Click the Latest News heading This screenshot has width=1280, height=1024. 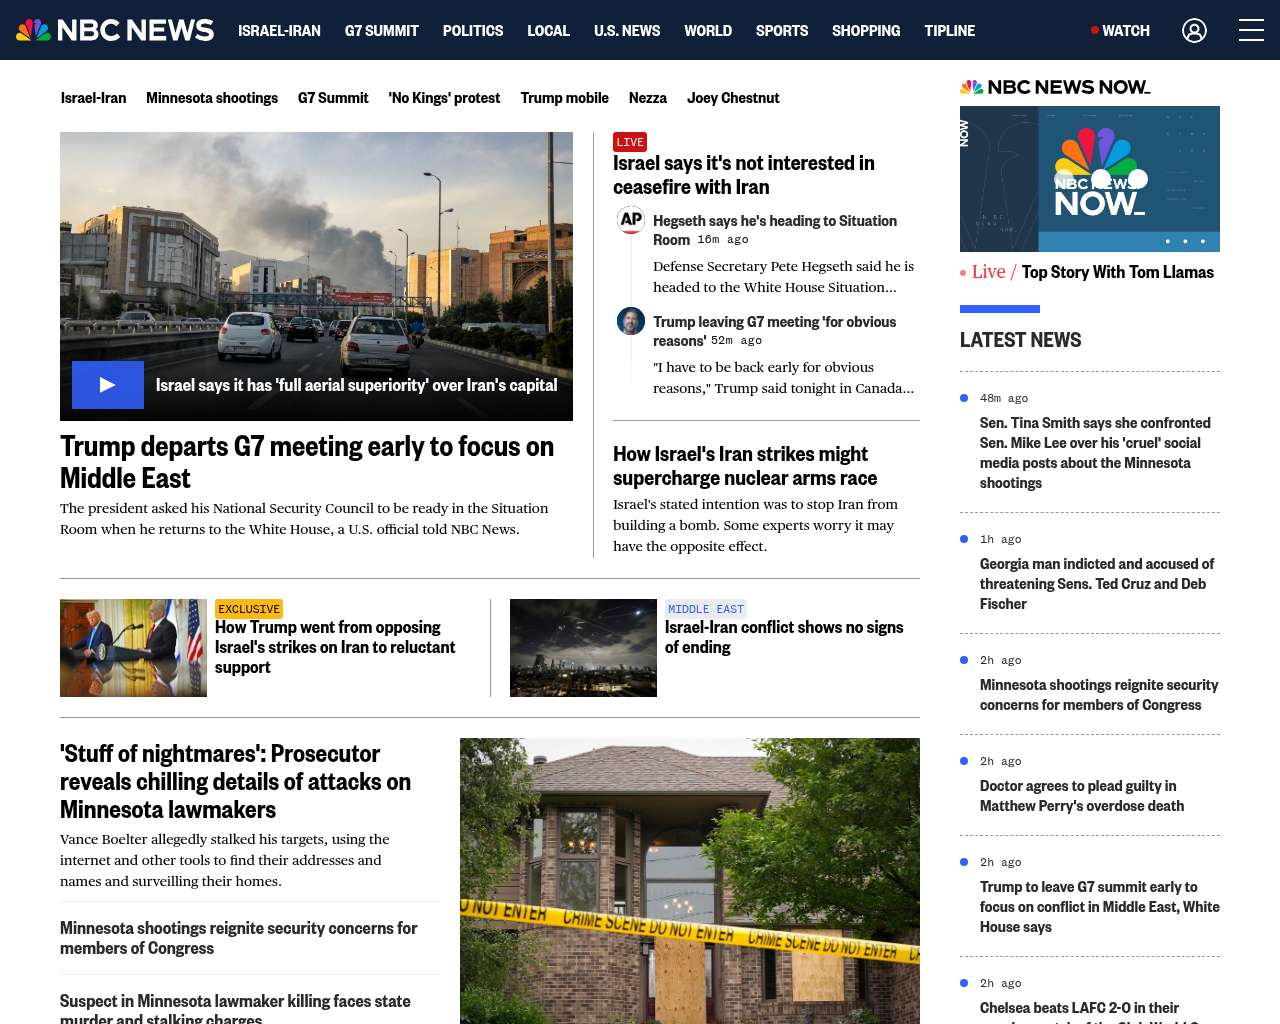tap(1020, 340)
